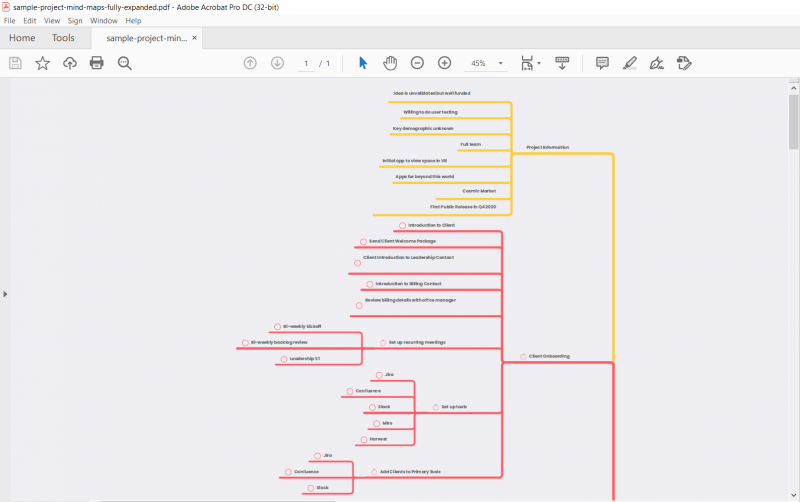Click the Project Information node label
800x502 pixels.
pyautogui.click(x=547, y=147)
